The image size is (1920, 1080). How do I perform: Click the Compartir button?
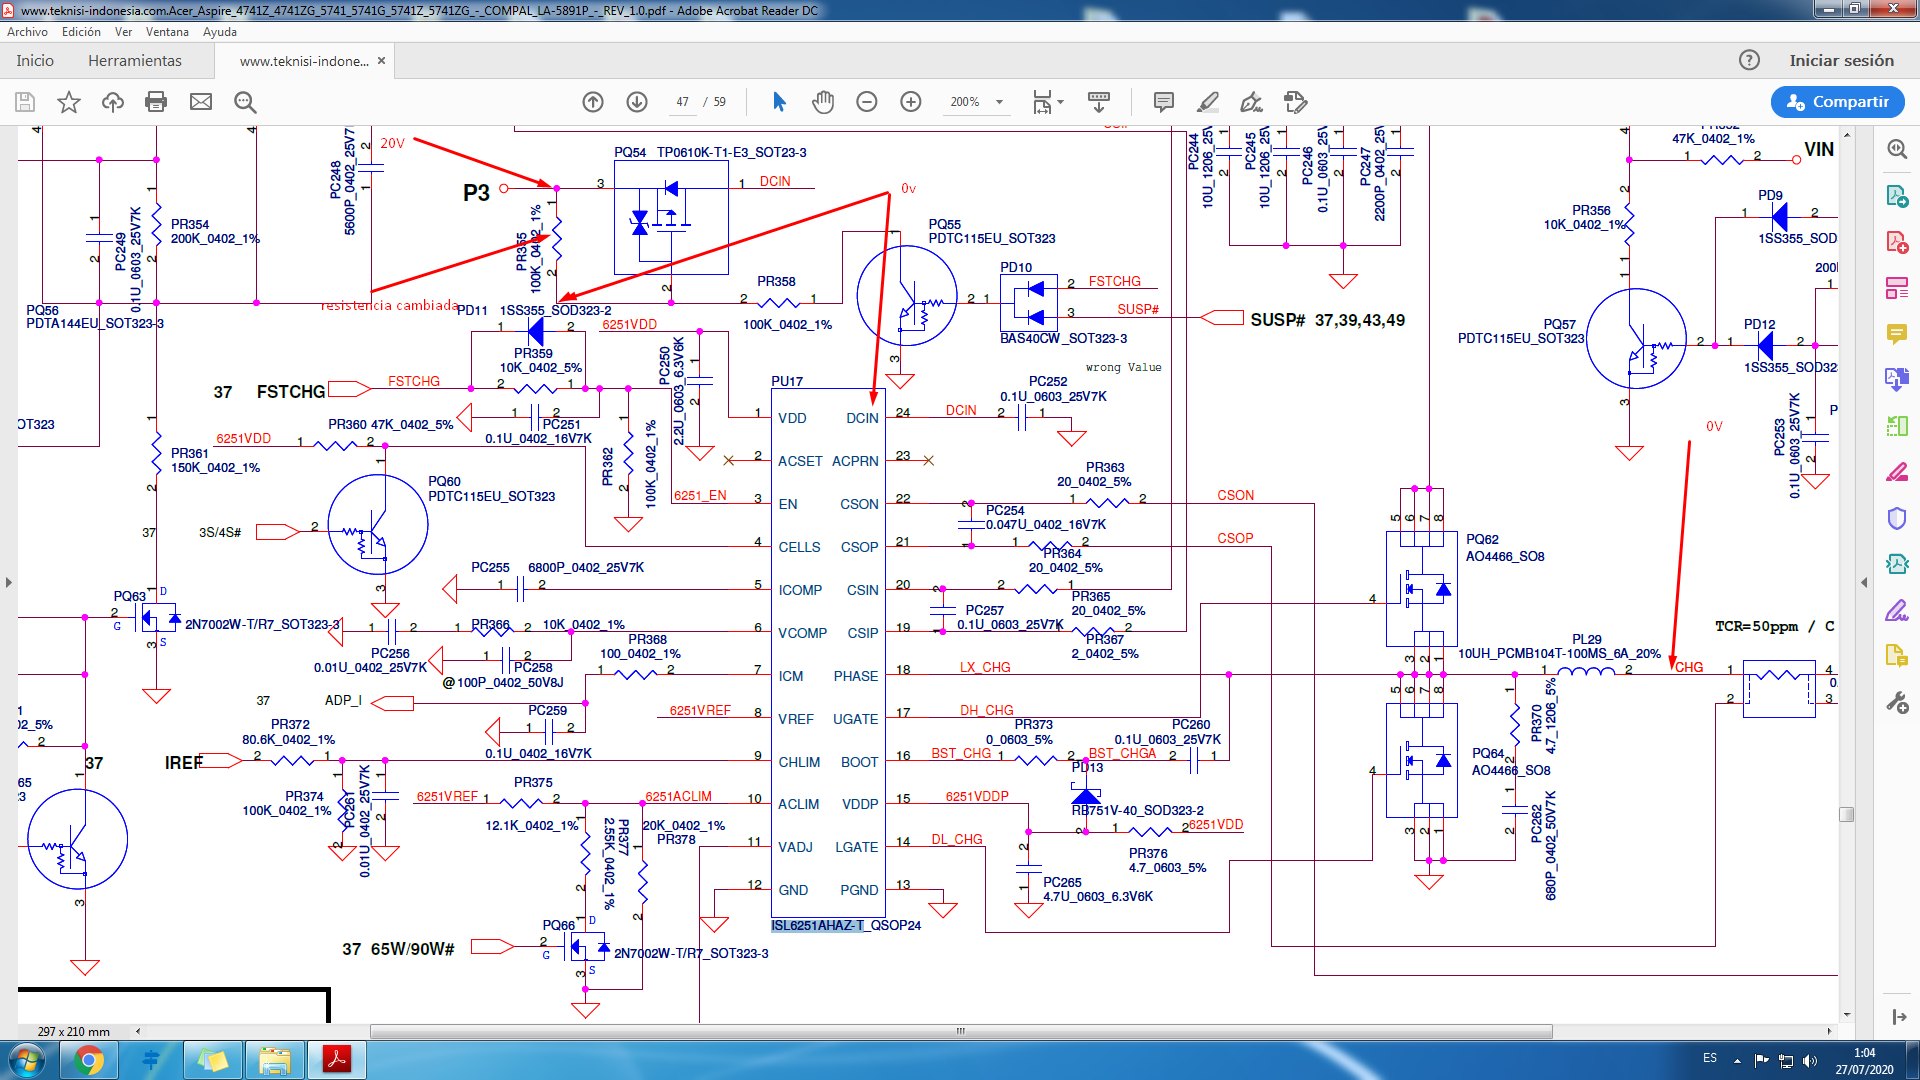[1838, 102]
